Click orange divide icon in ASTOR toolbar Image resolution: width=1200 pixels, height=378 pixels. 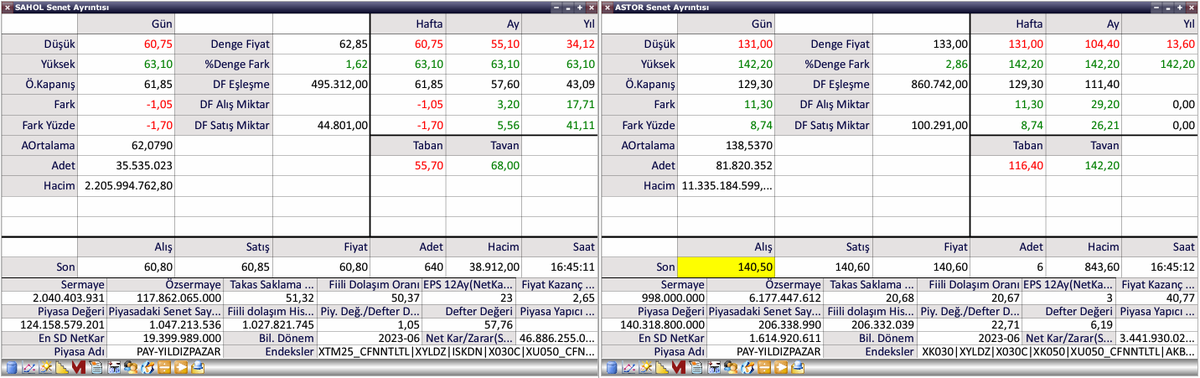point(764,367)
